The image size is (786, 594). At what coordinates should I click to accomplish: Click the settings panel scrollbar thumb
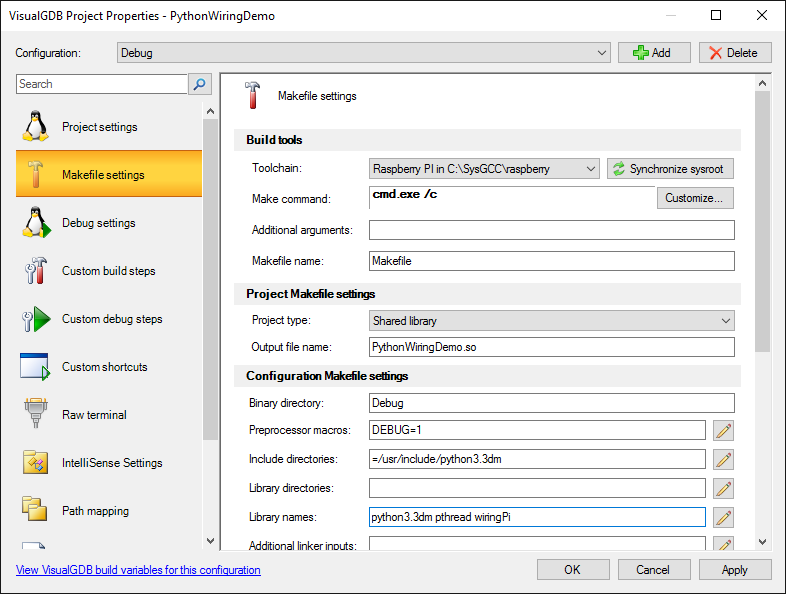click(x=762, y=222)
